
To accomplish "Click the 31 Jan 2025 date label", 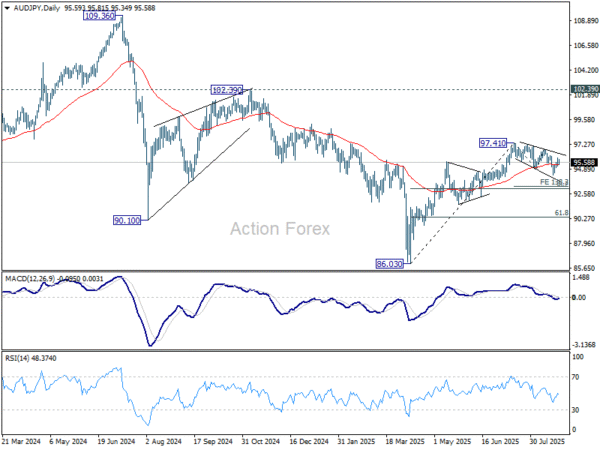I will click(x=356, y=441).
